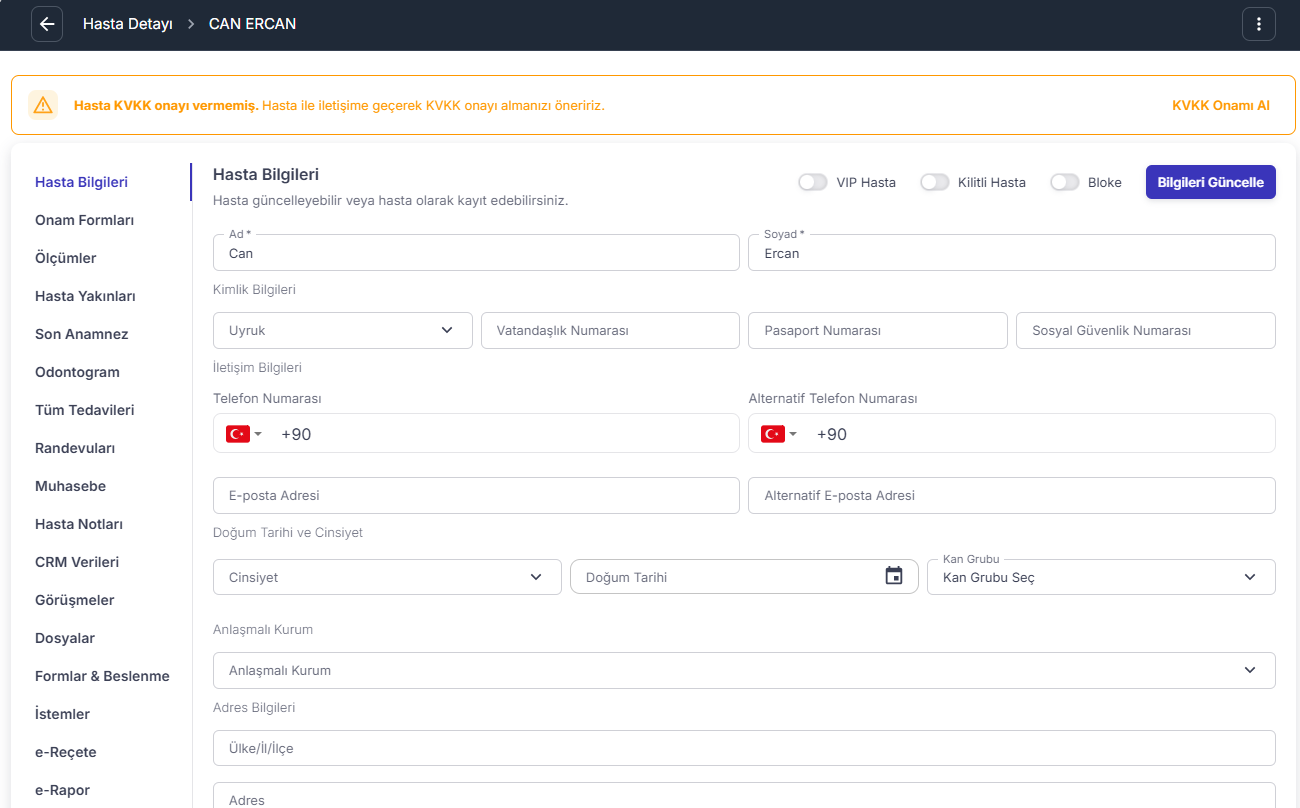The image size is (1300, 808).
Task: Go to CRM Verileri
Action: click(77, 562)
